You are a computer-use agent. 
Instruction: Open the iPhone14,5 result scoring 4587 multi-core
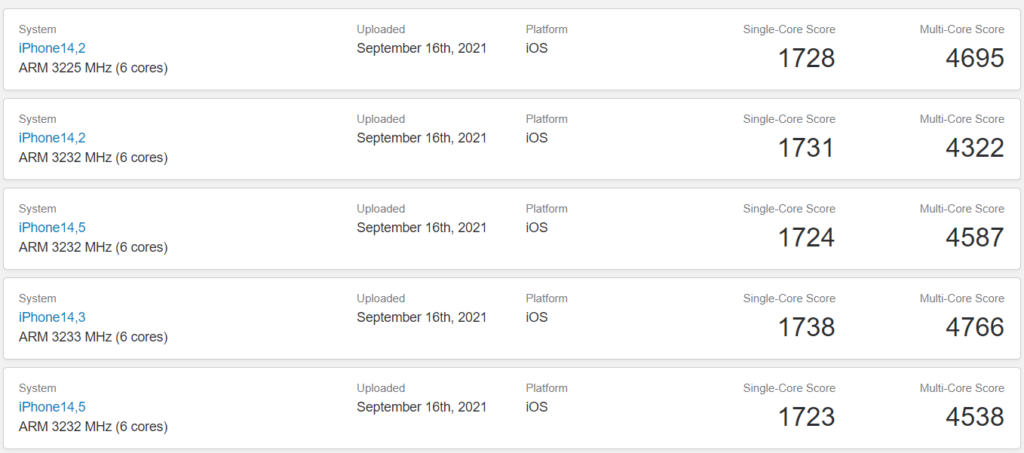click(x=52, y=227)
